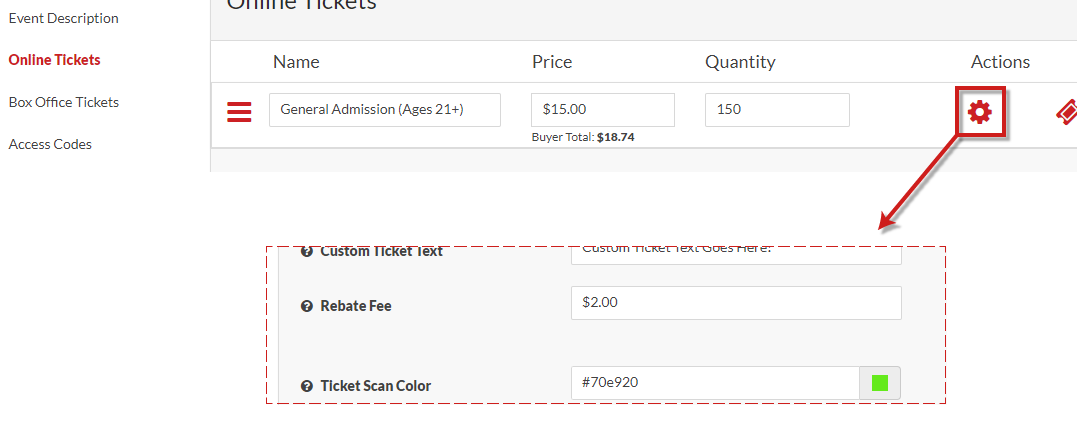Click the ticket Name field showing General Admission
This screenshot has height=432, width=1077.
(385, 110)
